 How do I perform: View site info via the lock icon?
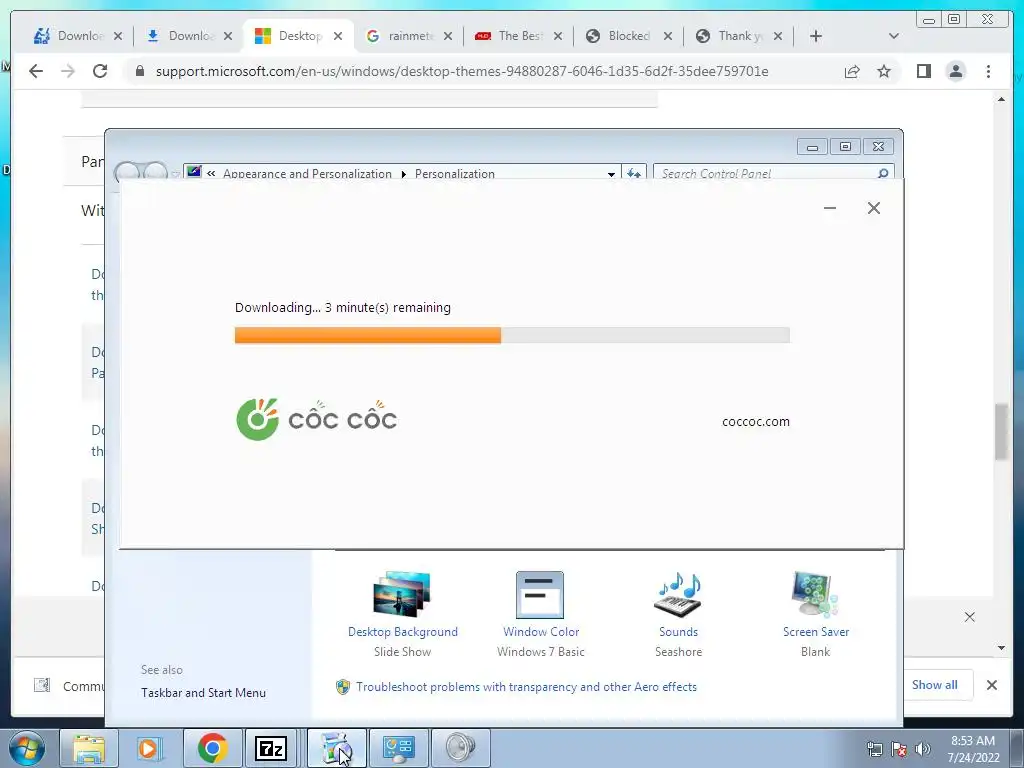139,71
